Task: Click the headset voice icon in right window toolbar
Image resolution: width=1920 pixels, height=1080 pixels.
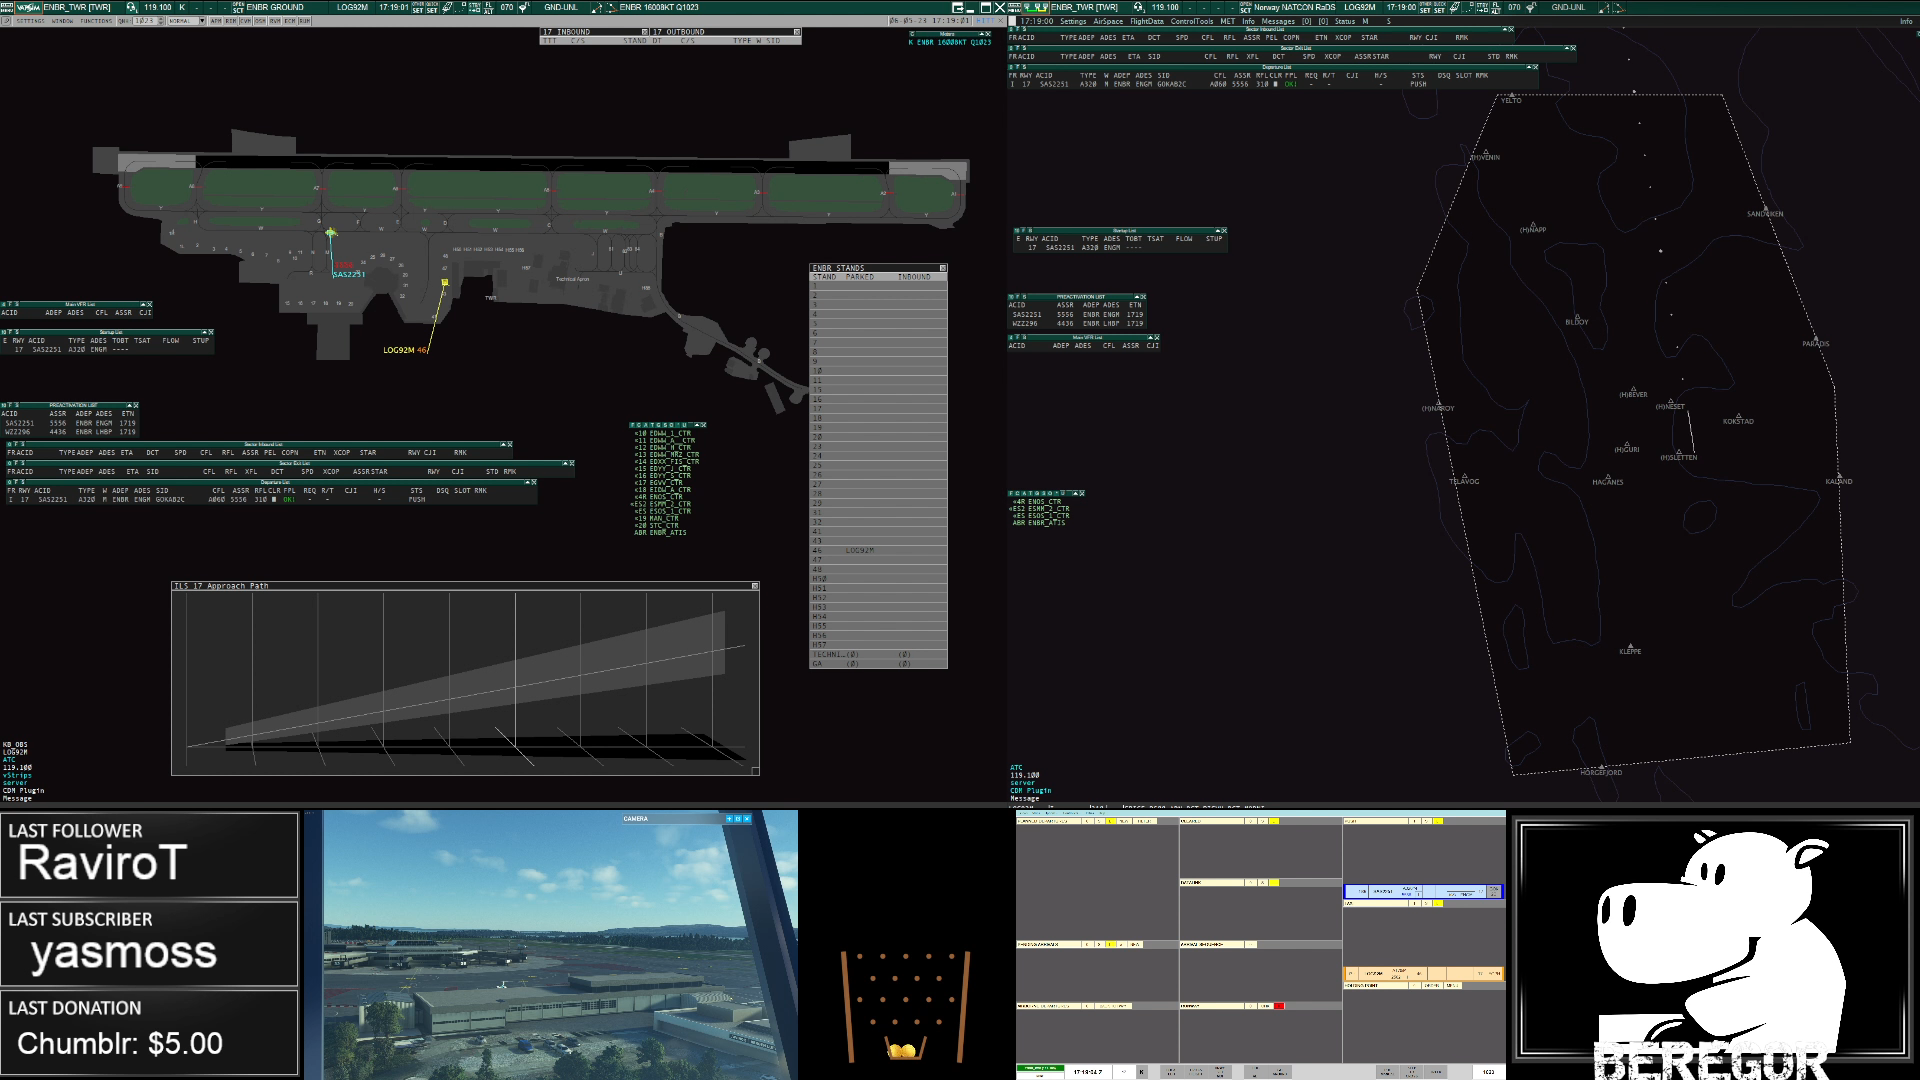Action: coord(1138,7)
